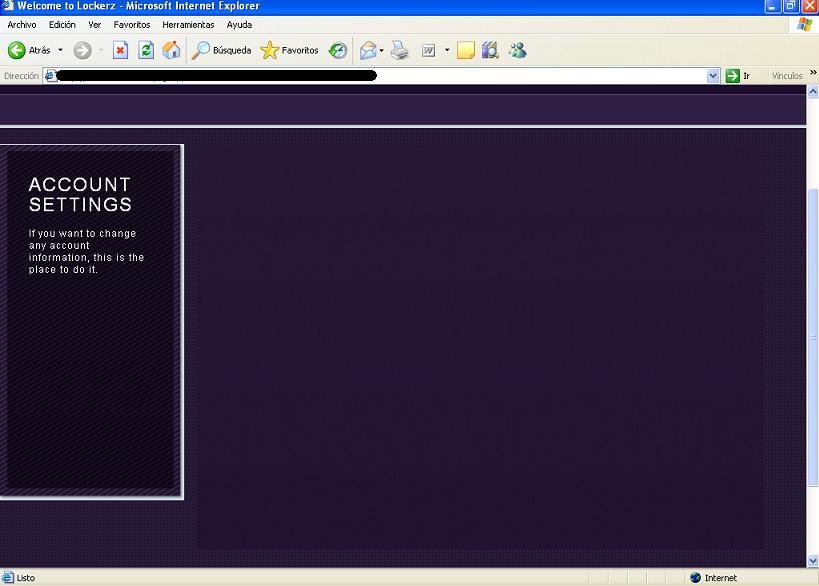Refresh the page with green arrows icon
The width and height of the screenshot is (819, 586).
[x=146, y=50]
